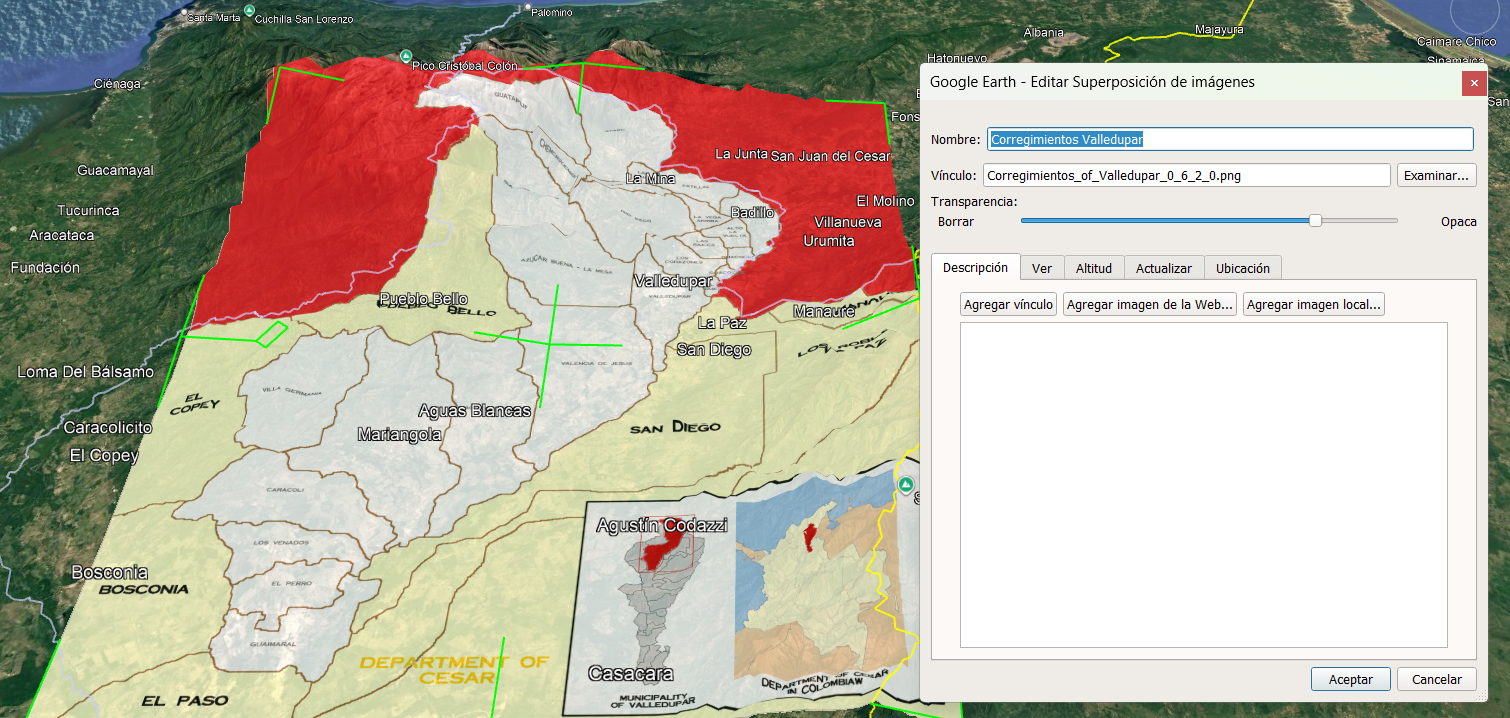Confirm with the Aceptar button
Viewport: 1510px width, 718px height.
[x=1350, y=679]
